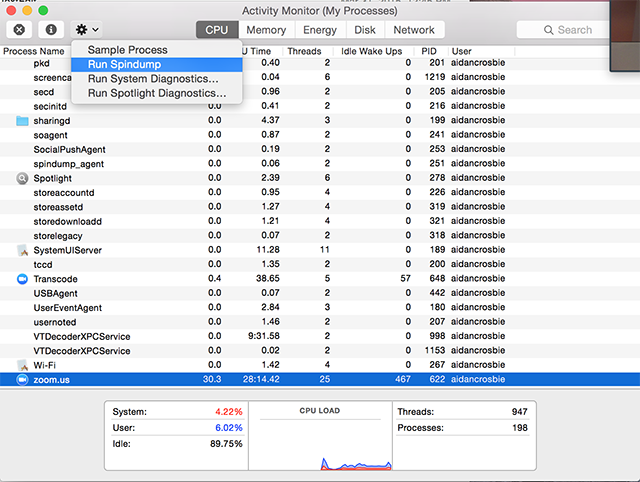The width and height of the screenshot is (640, 482).
Task: Click the Spotlight magnifier icon
Action: [x=22, y=178]
